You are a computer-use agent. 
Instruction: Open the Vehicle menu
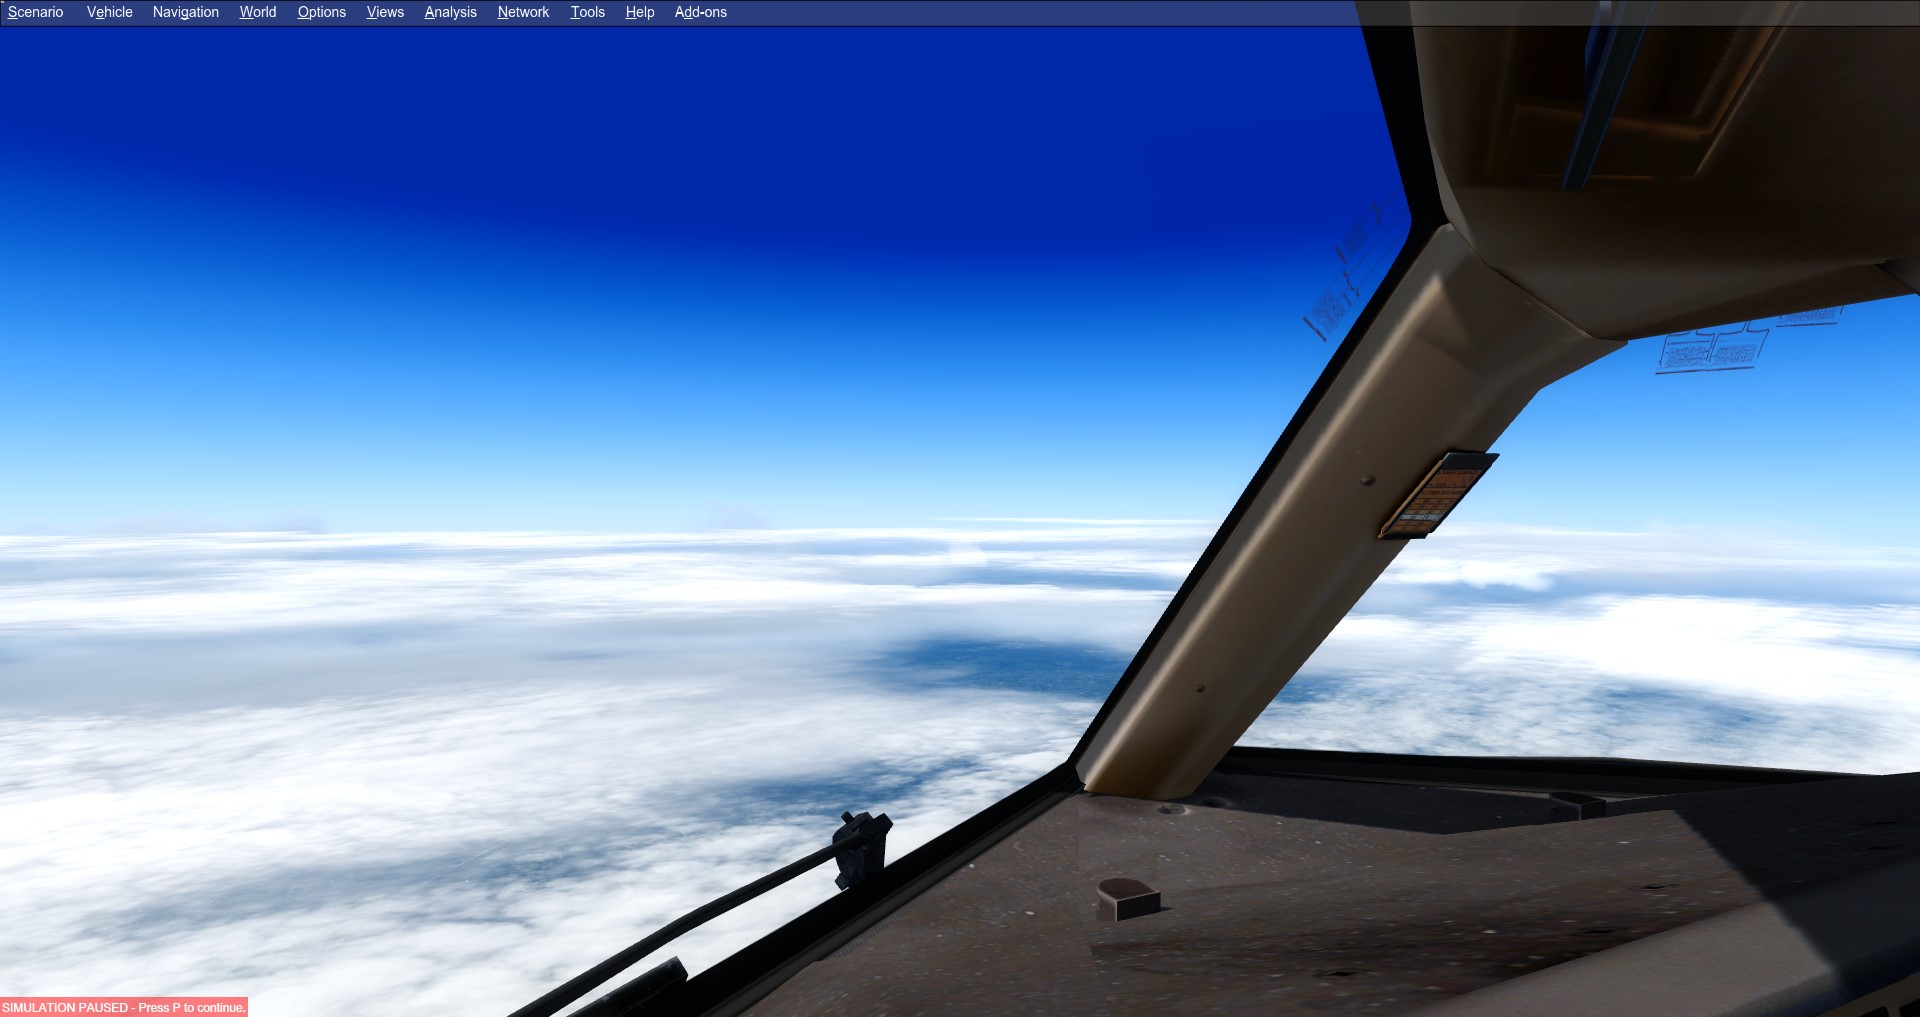coord(109,12)
